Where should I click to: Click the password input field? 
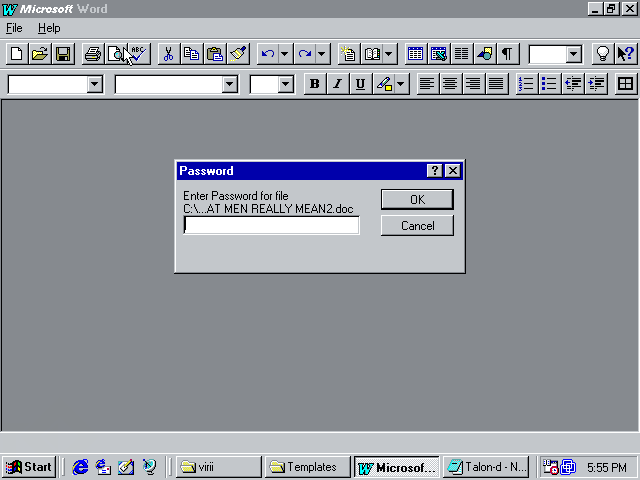(x=271, y=225)
